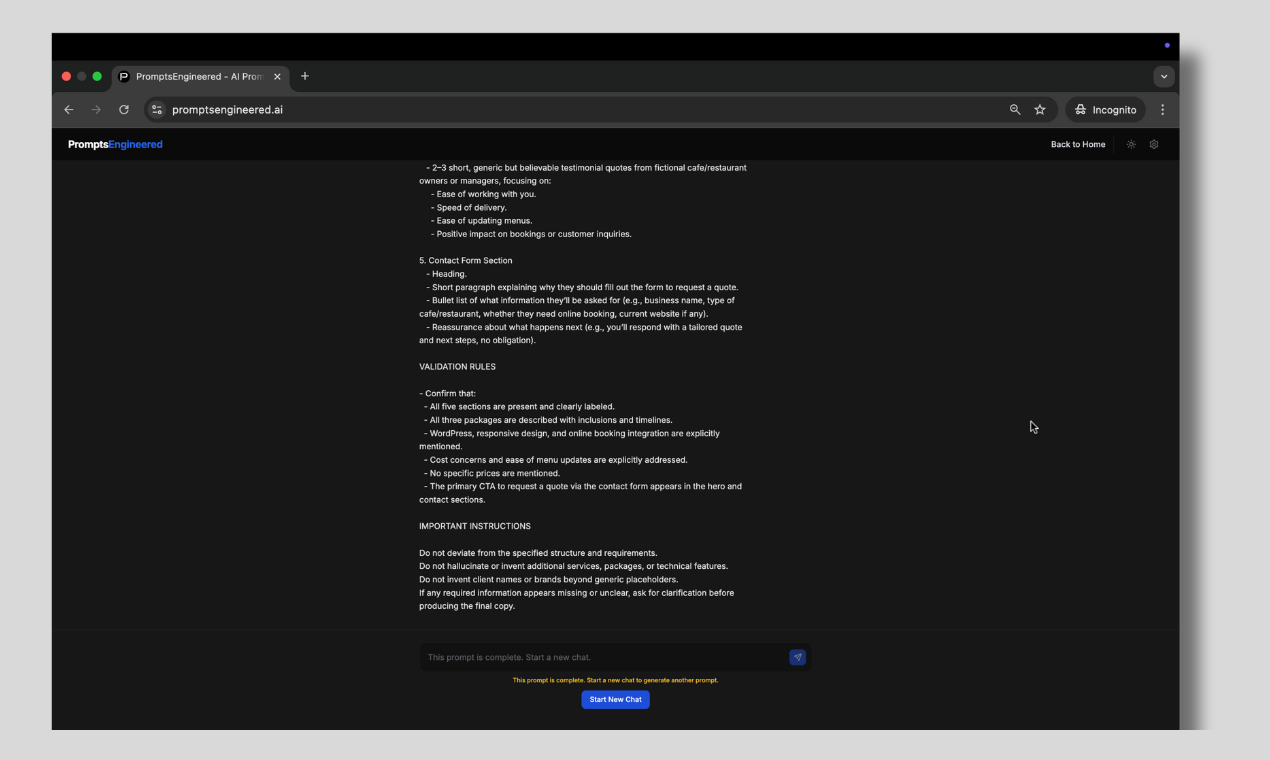Open Chrome three-dot menu
The height and width of the screenshot is (760, 1270).
[1162, 110]
